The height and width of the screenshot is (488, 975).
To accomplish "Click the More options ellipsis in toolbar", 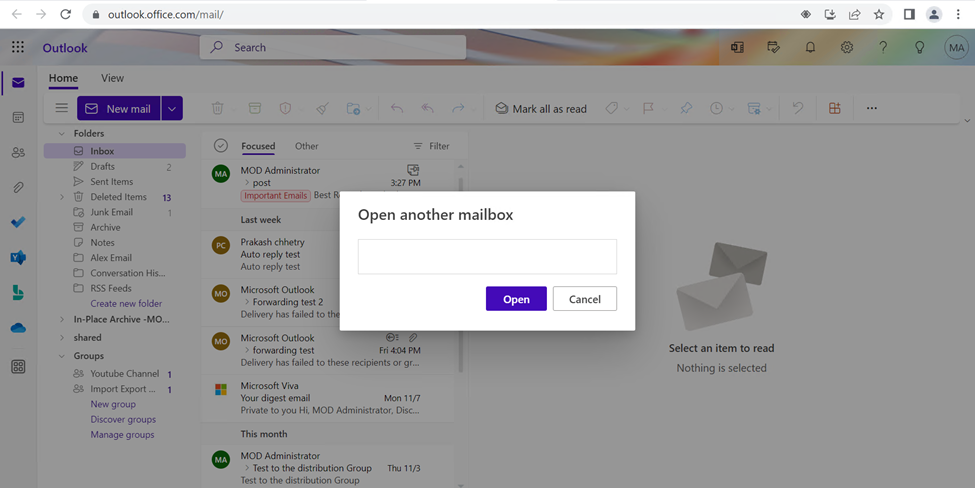I will pos(872,108).
